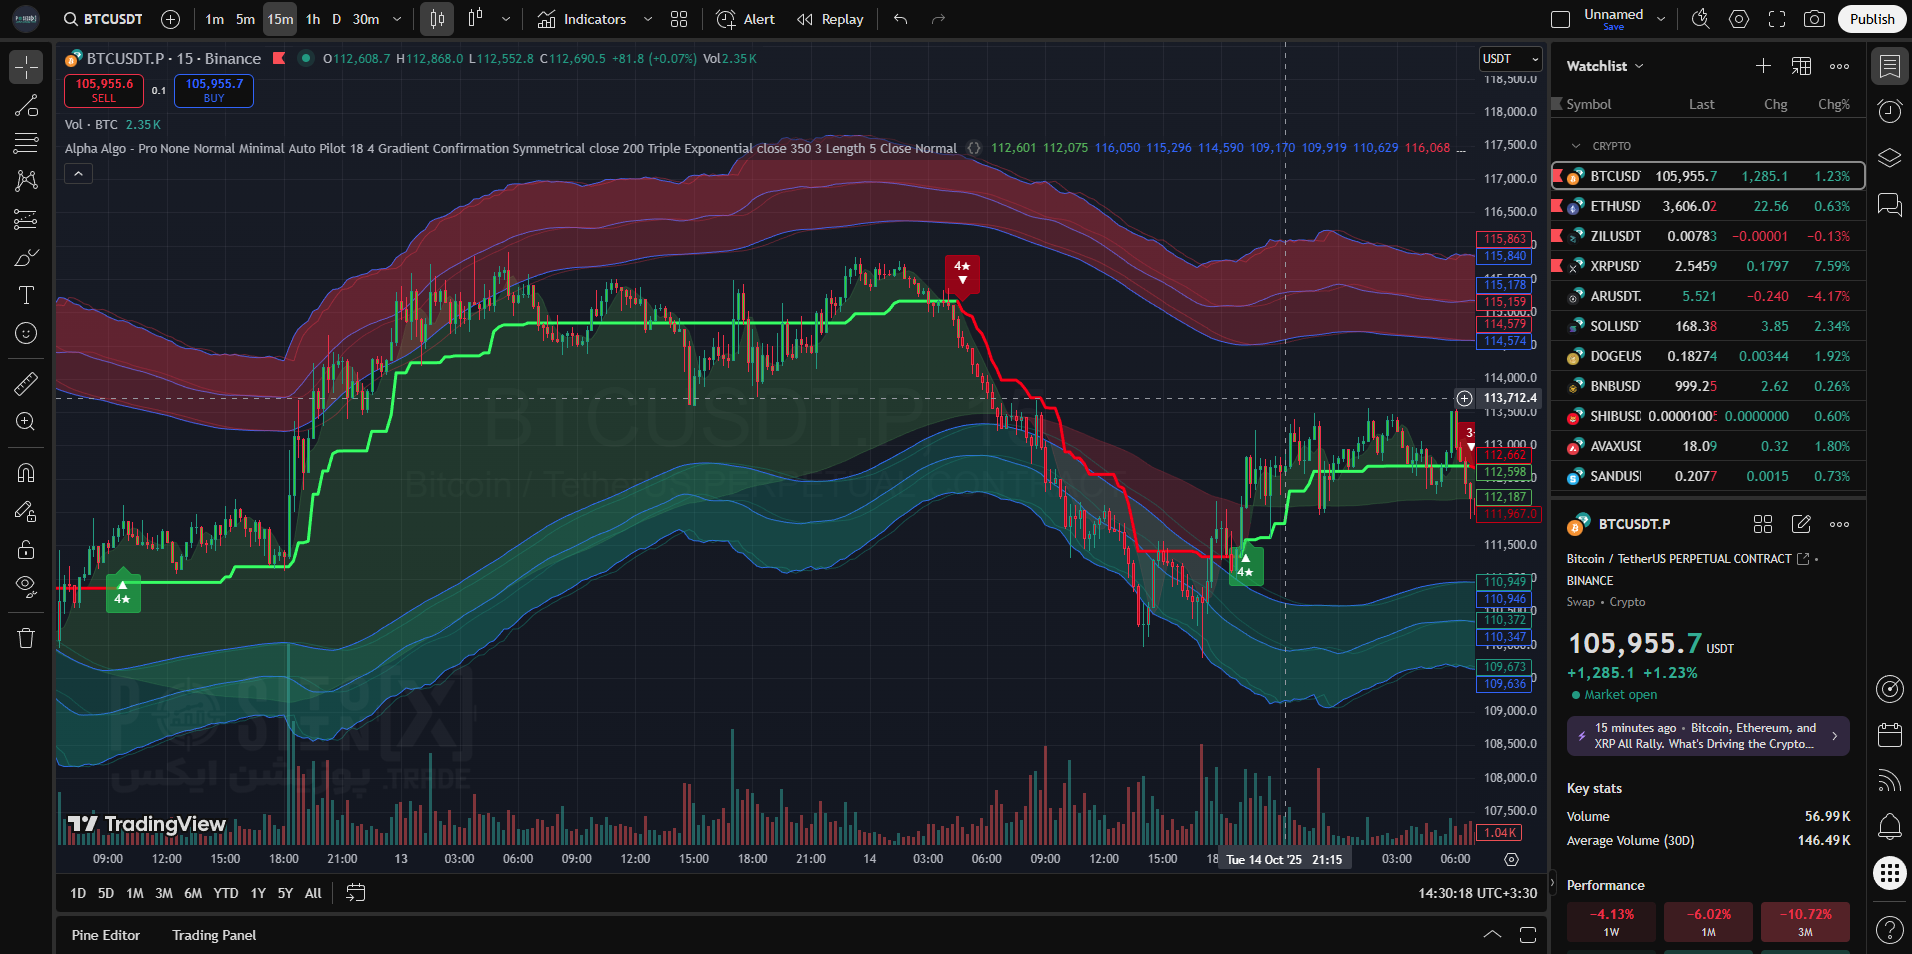Open the Pine Editor tab
This screenshot has height=954, width=1912.
click(x=106, y=935)
